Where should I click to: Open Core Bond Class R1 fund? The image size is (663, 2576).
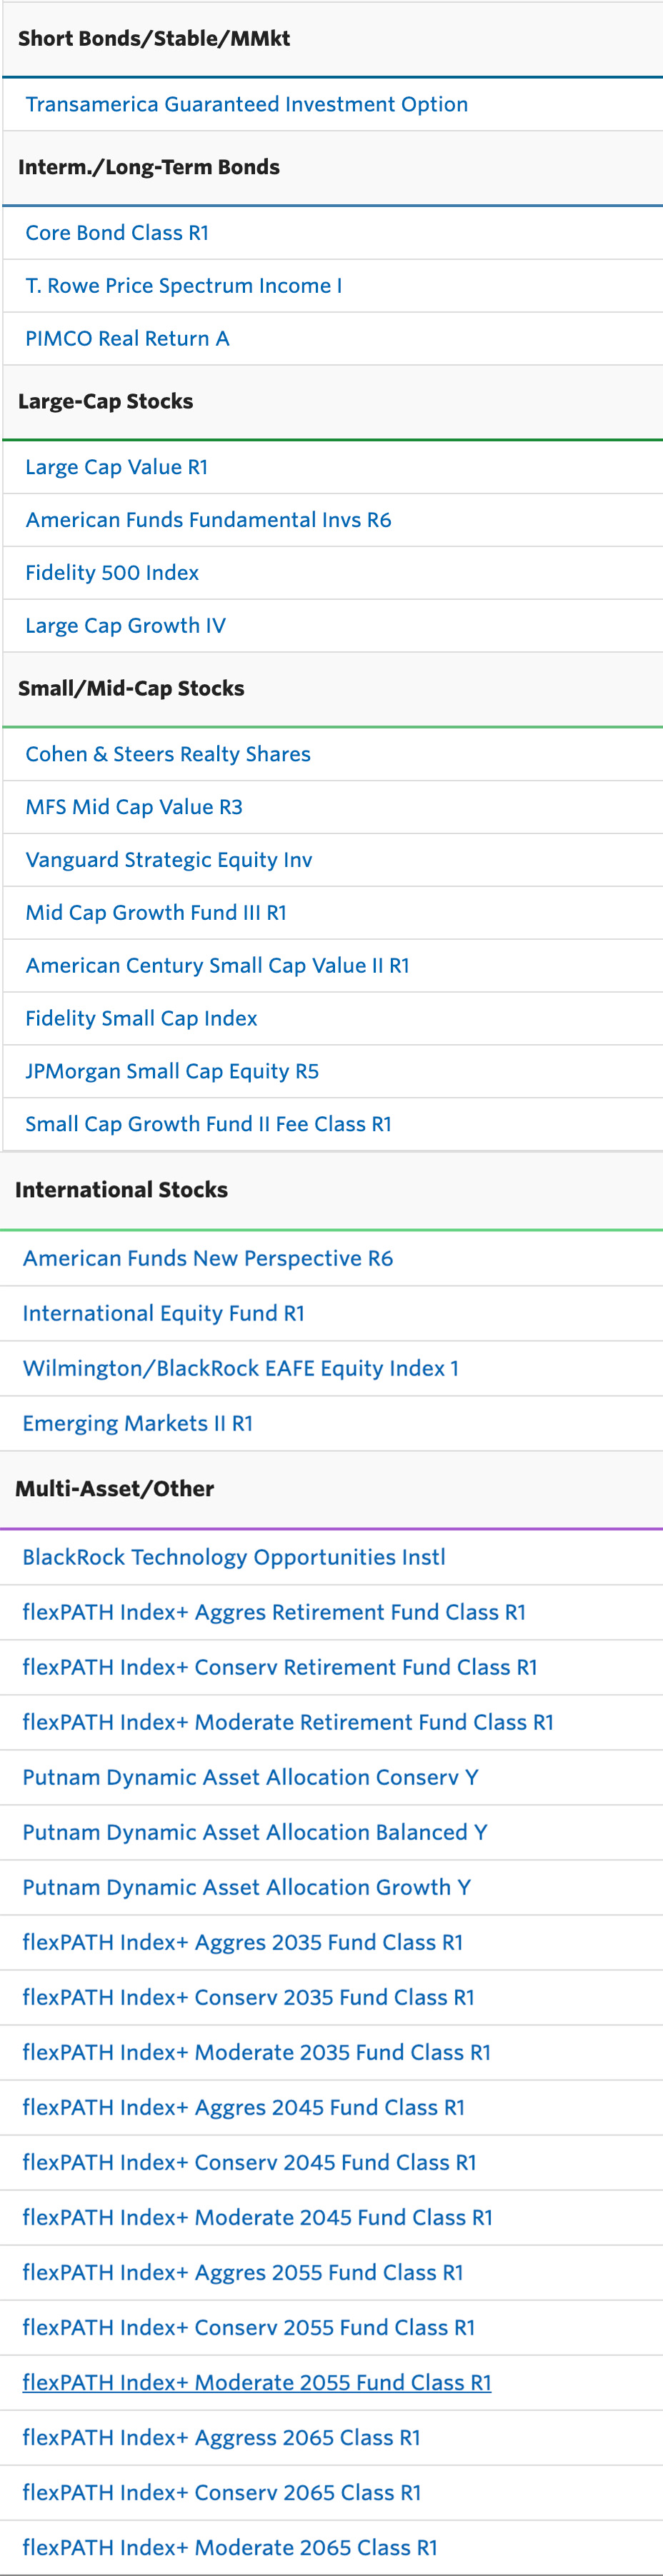(117, 232)
